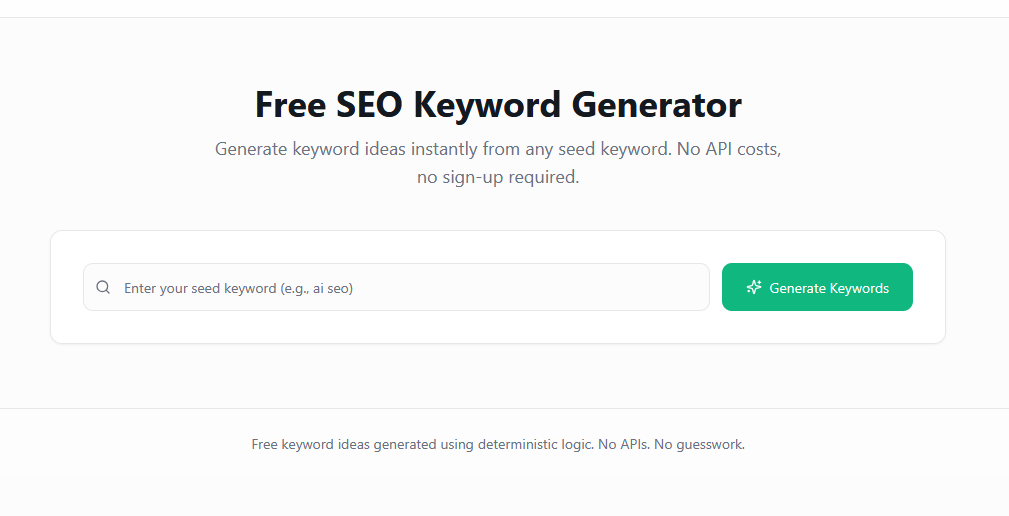Click the "no sign-up required." text
This screenshot has width=1009, height=516.
(498, 179)
